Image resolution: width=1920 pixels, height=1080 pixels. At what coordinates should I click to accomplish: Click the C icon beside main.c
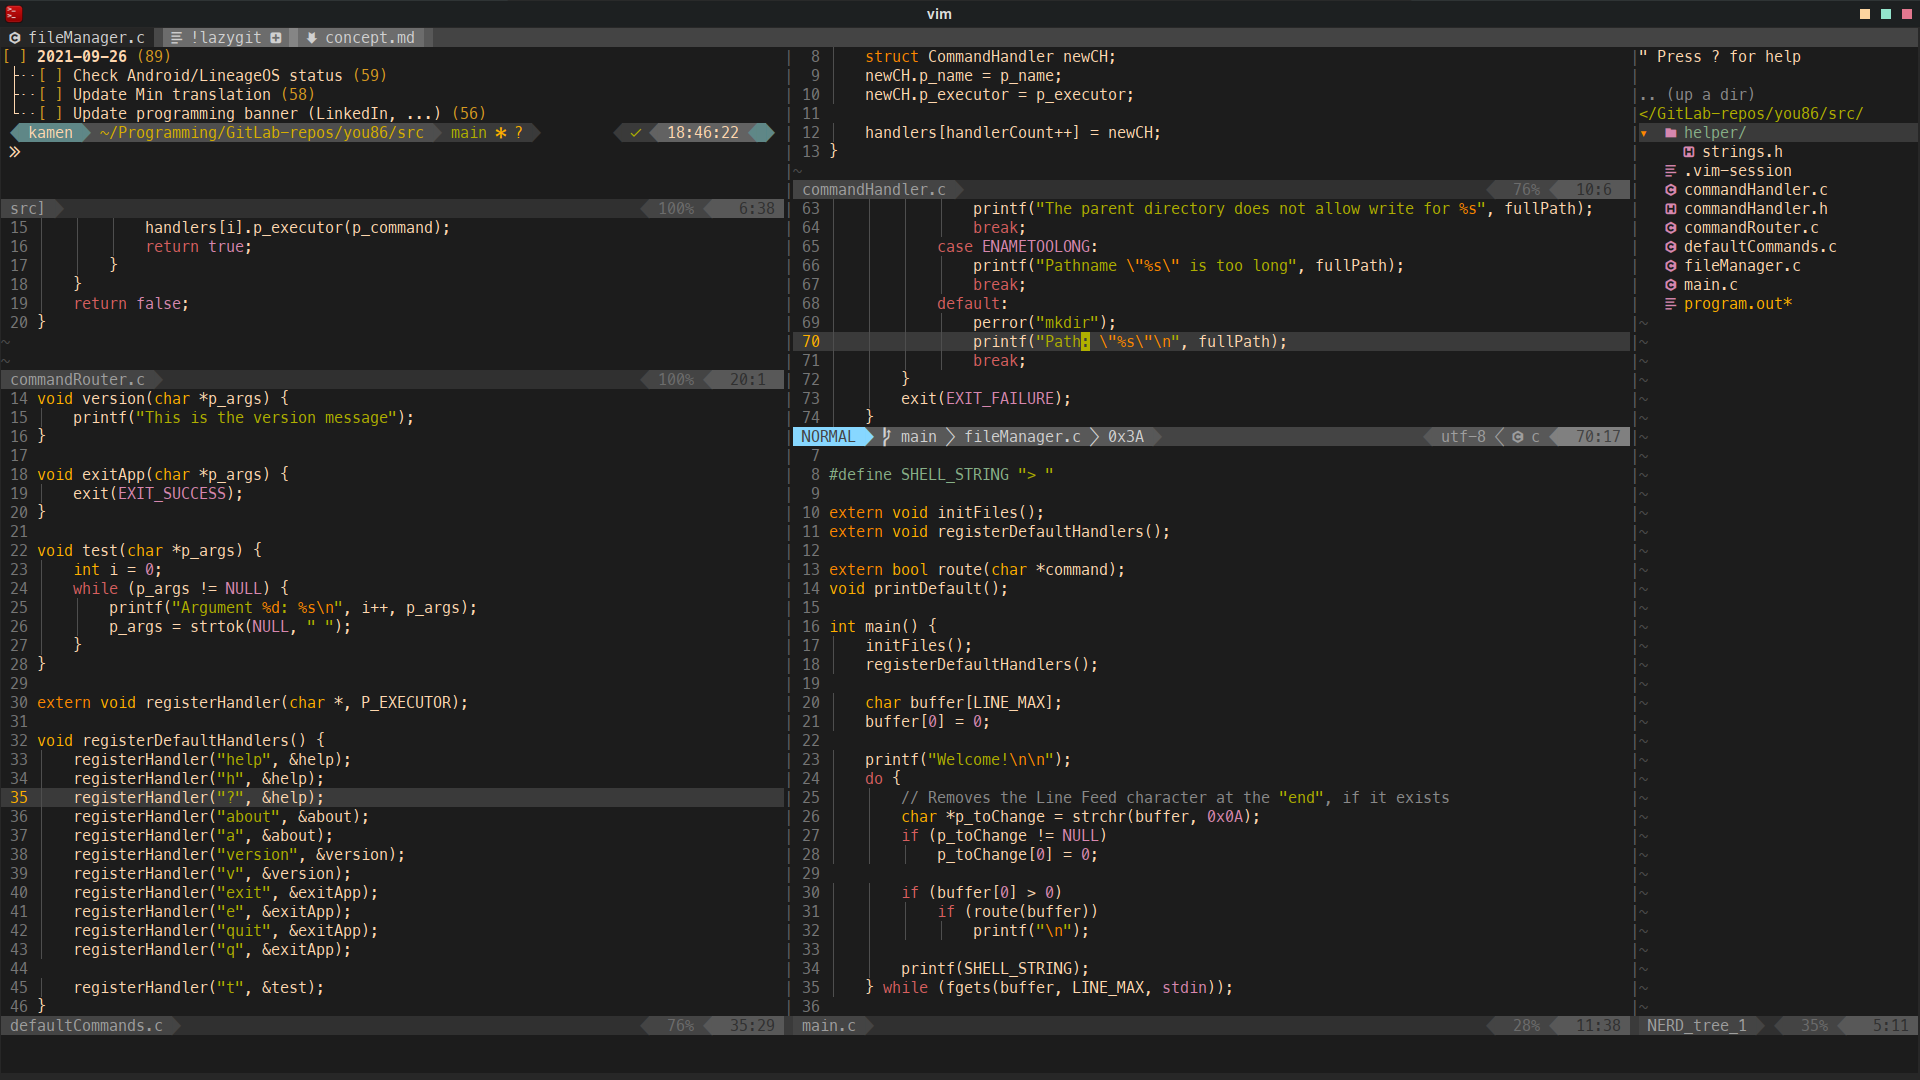pos(1670,285)
